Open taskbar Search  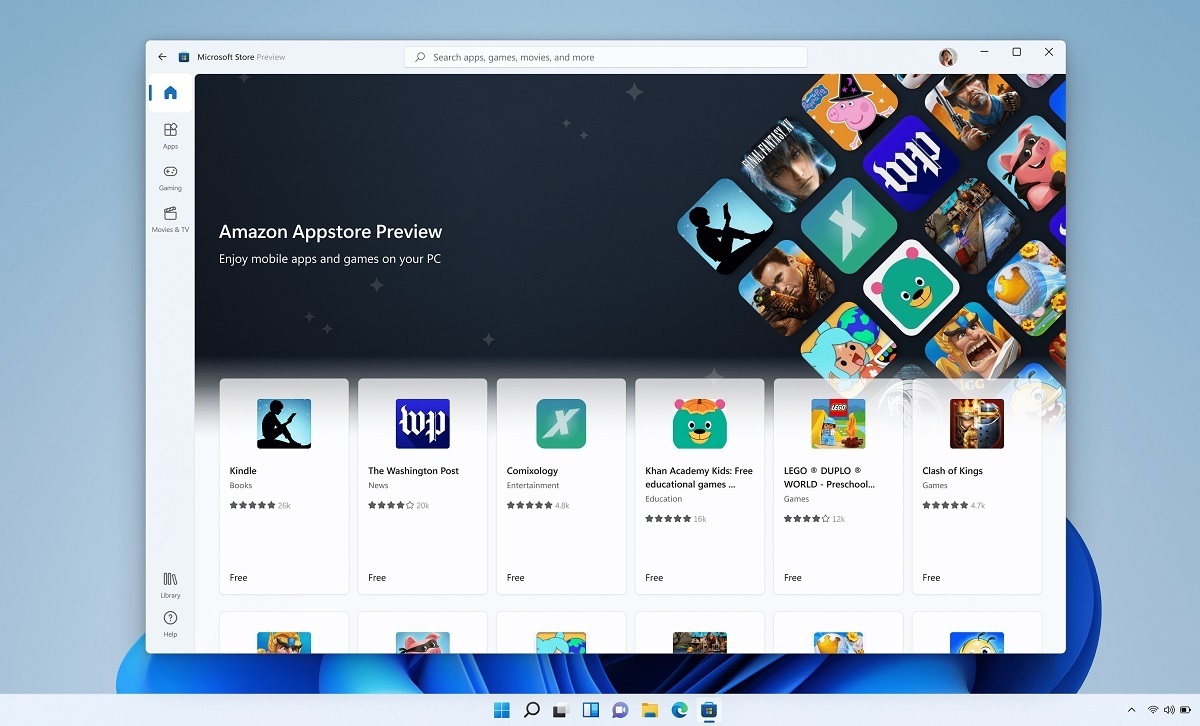tap(531, 710)
